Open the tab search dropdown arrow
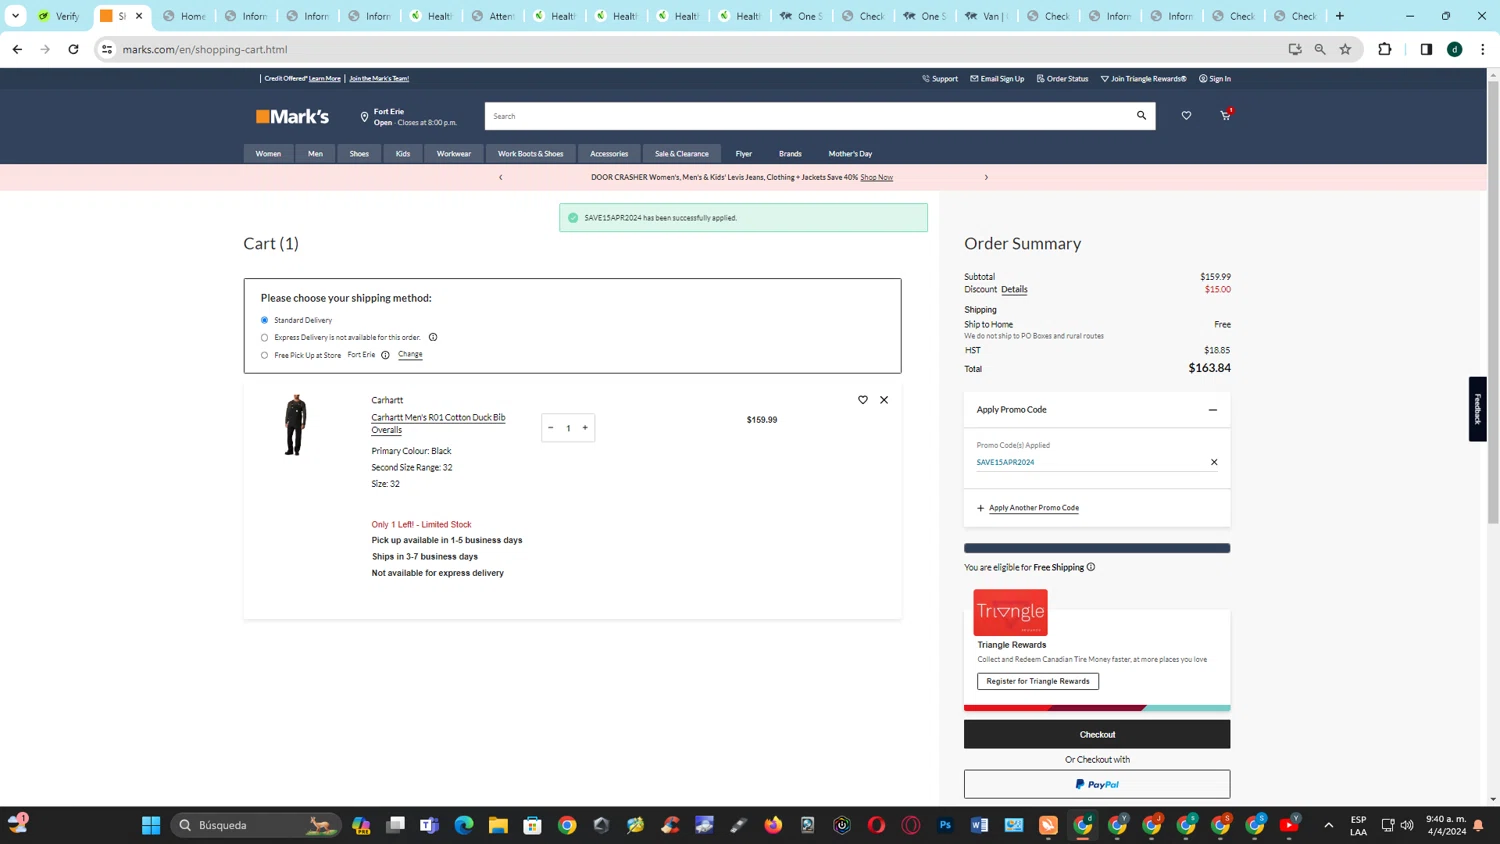Image resolution: width=1500 pixels, height=844 pixels. 15,16
